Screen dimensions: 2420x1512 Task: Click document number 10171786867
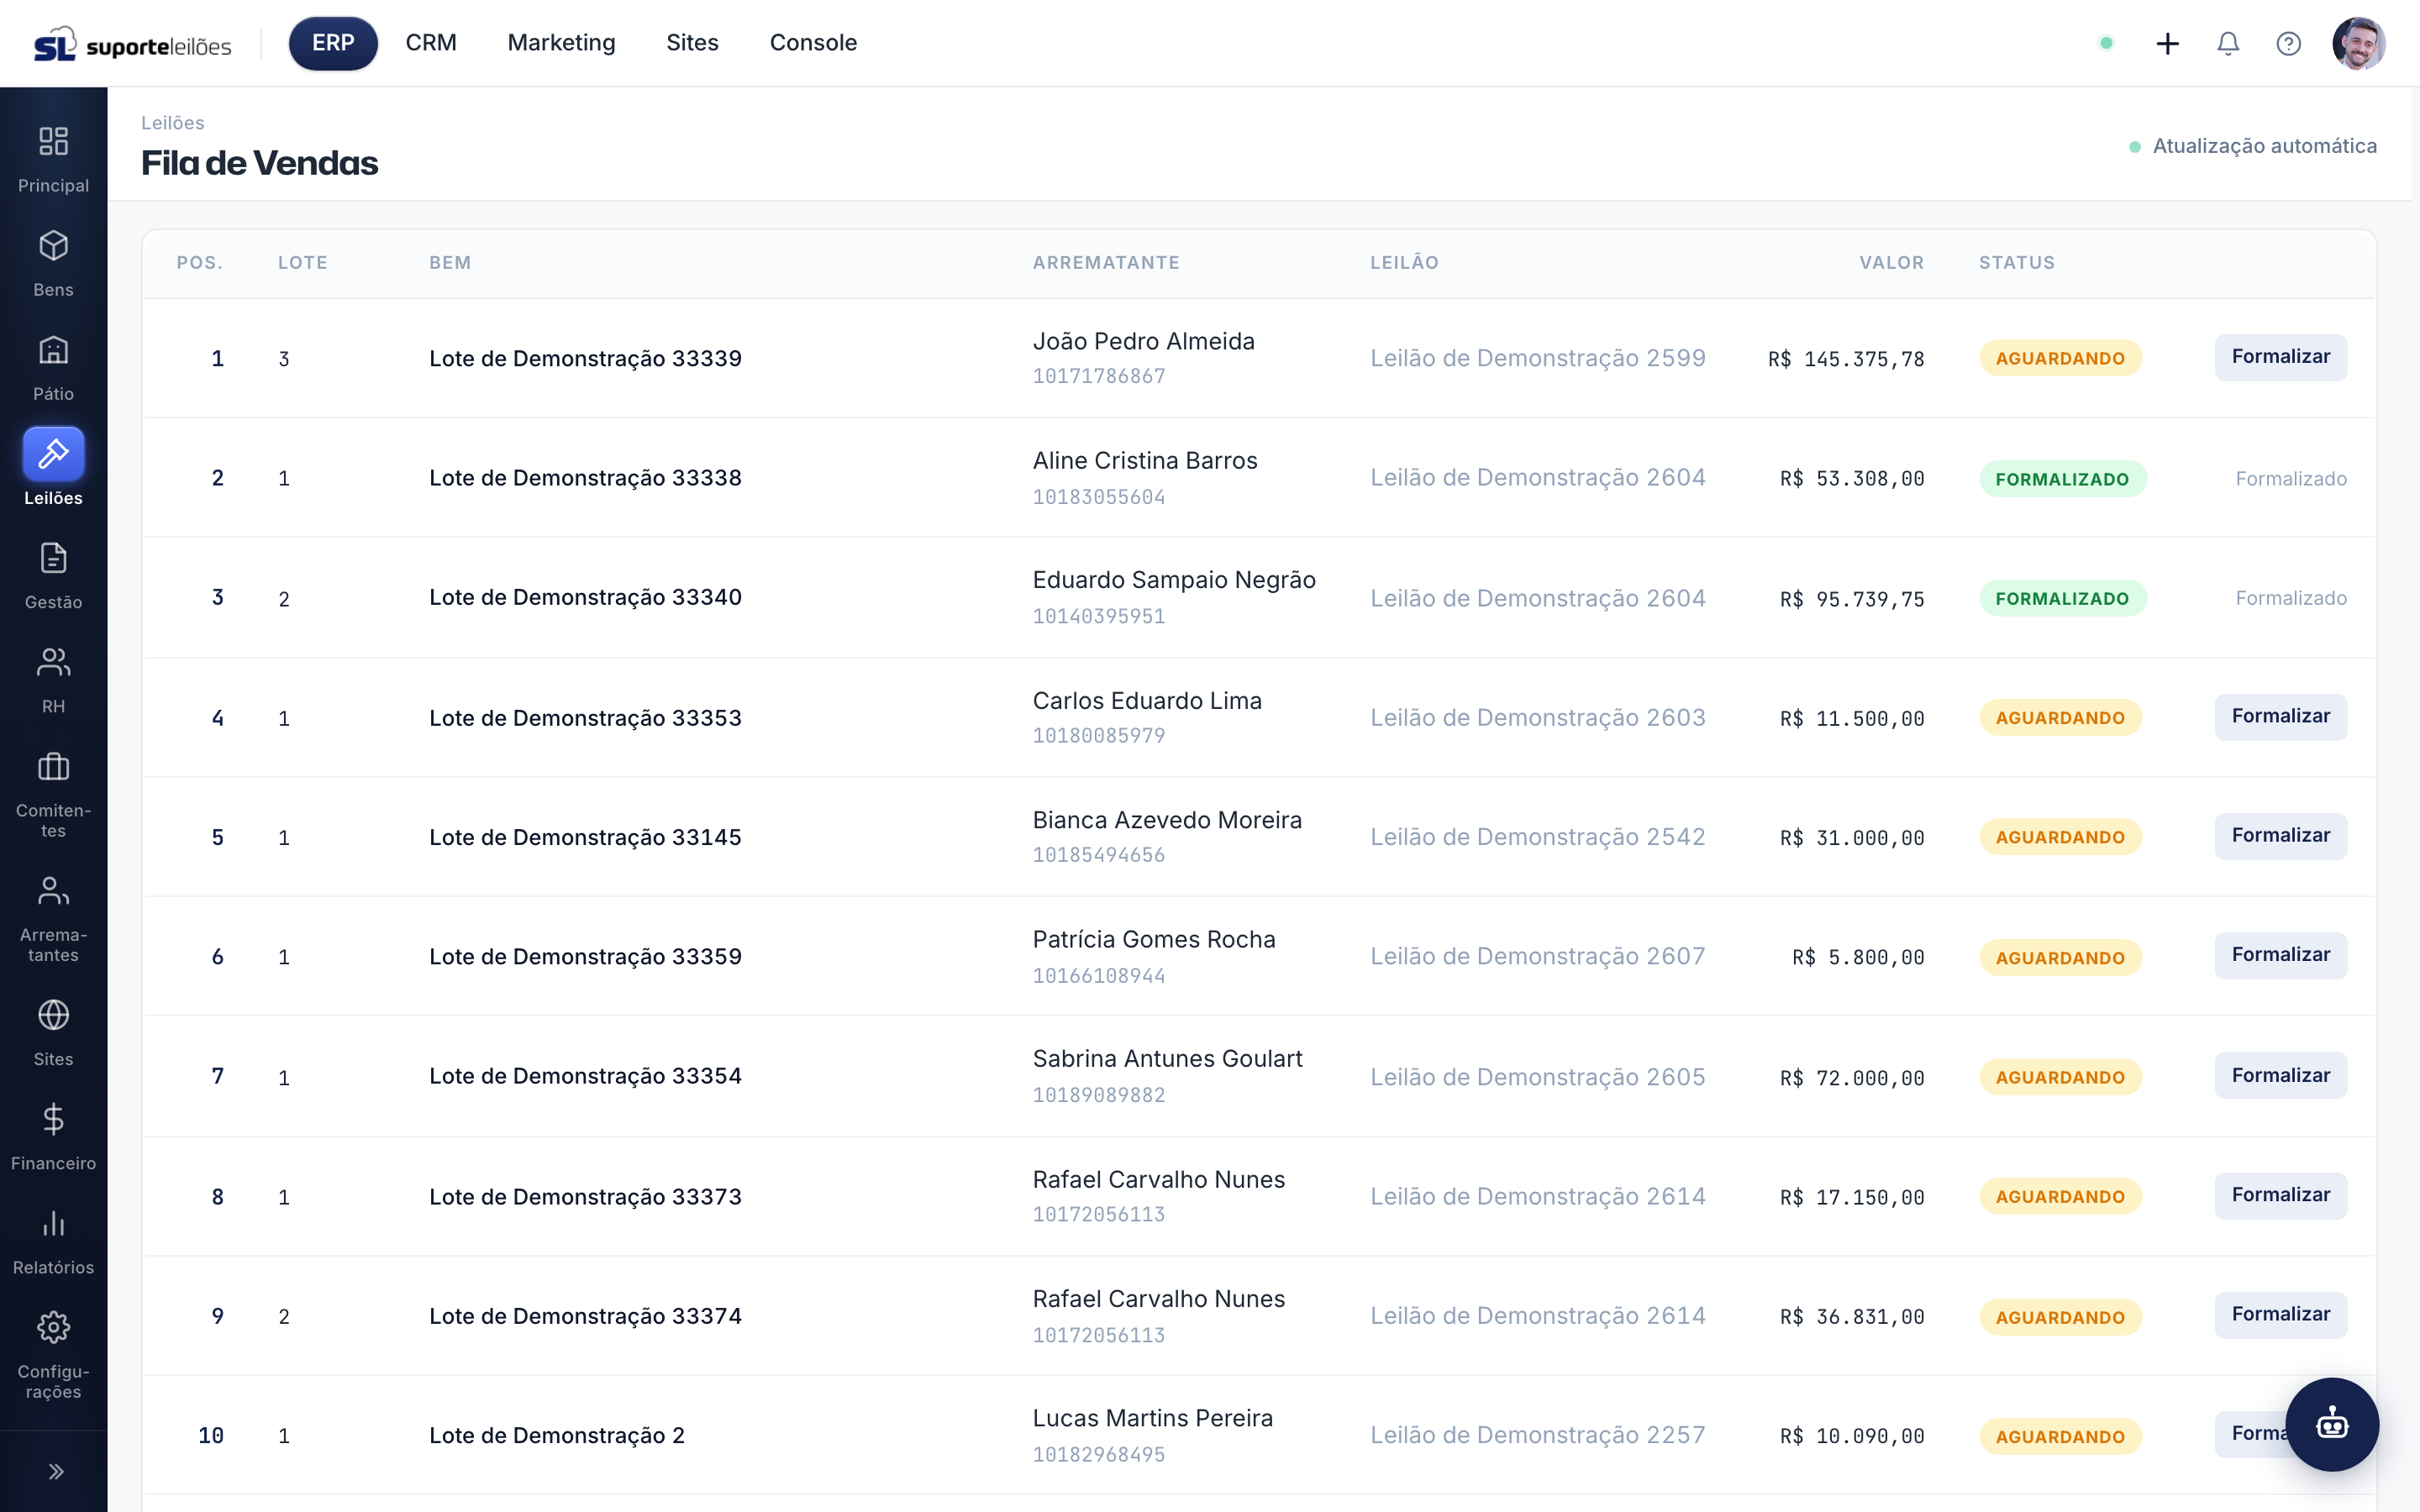pos(1099,376)
